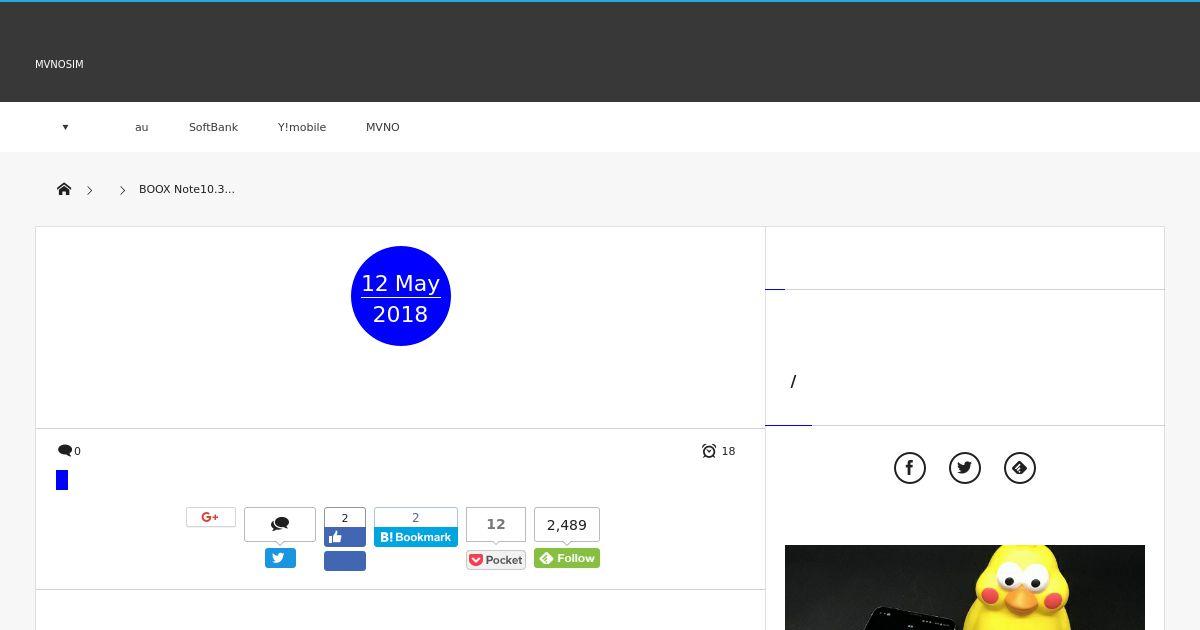Click the second breadcrumb chevron arrow
This screenshot has width=1200, height=630.
(x=122, y=190)
